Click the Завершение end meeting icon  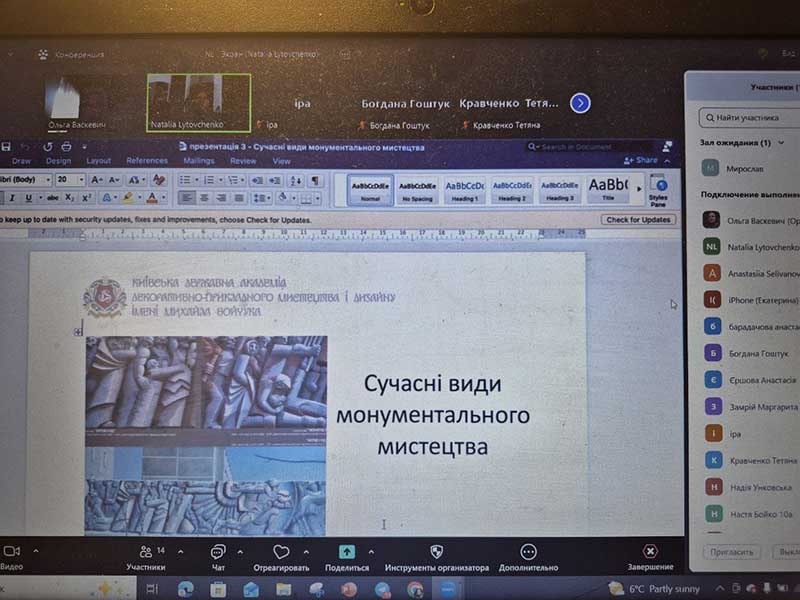click(650, 552)
